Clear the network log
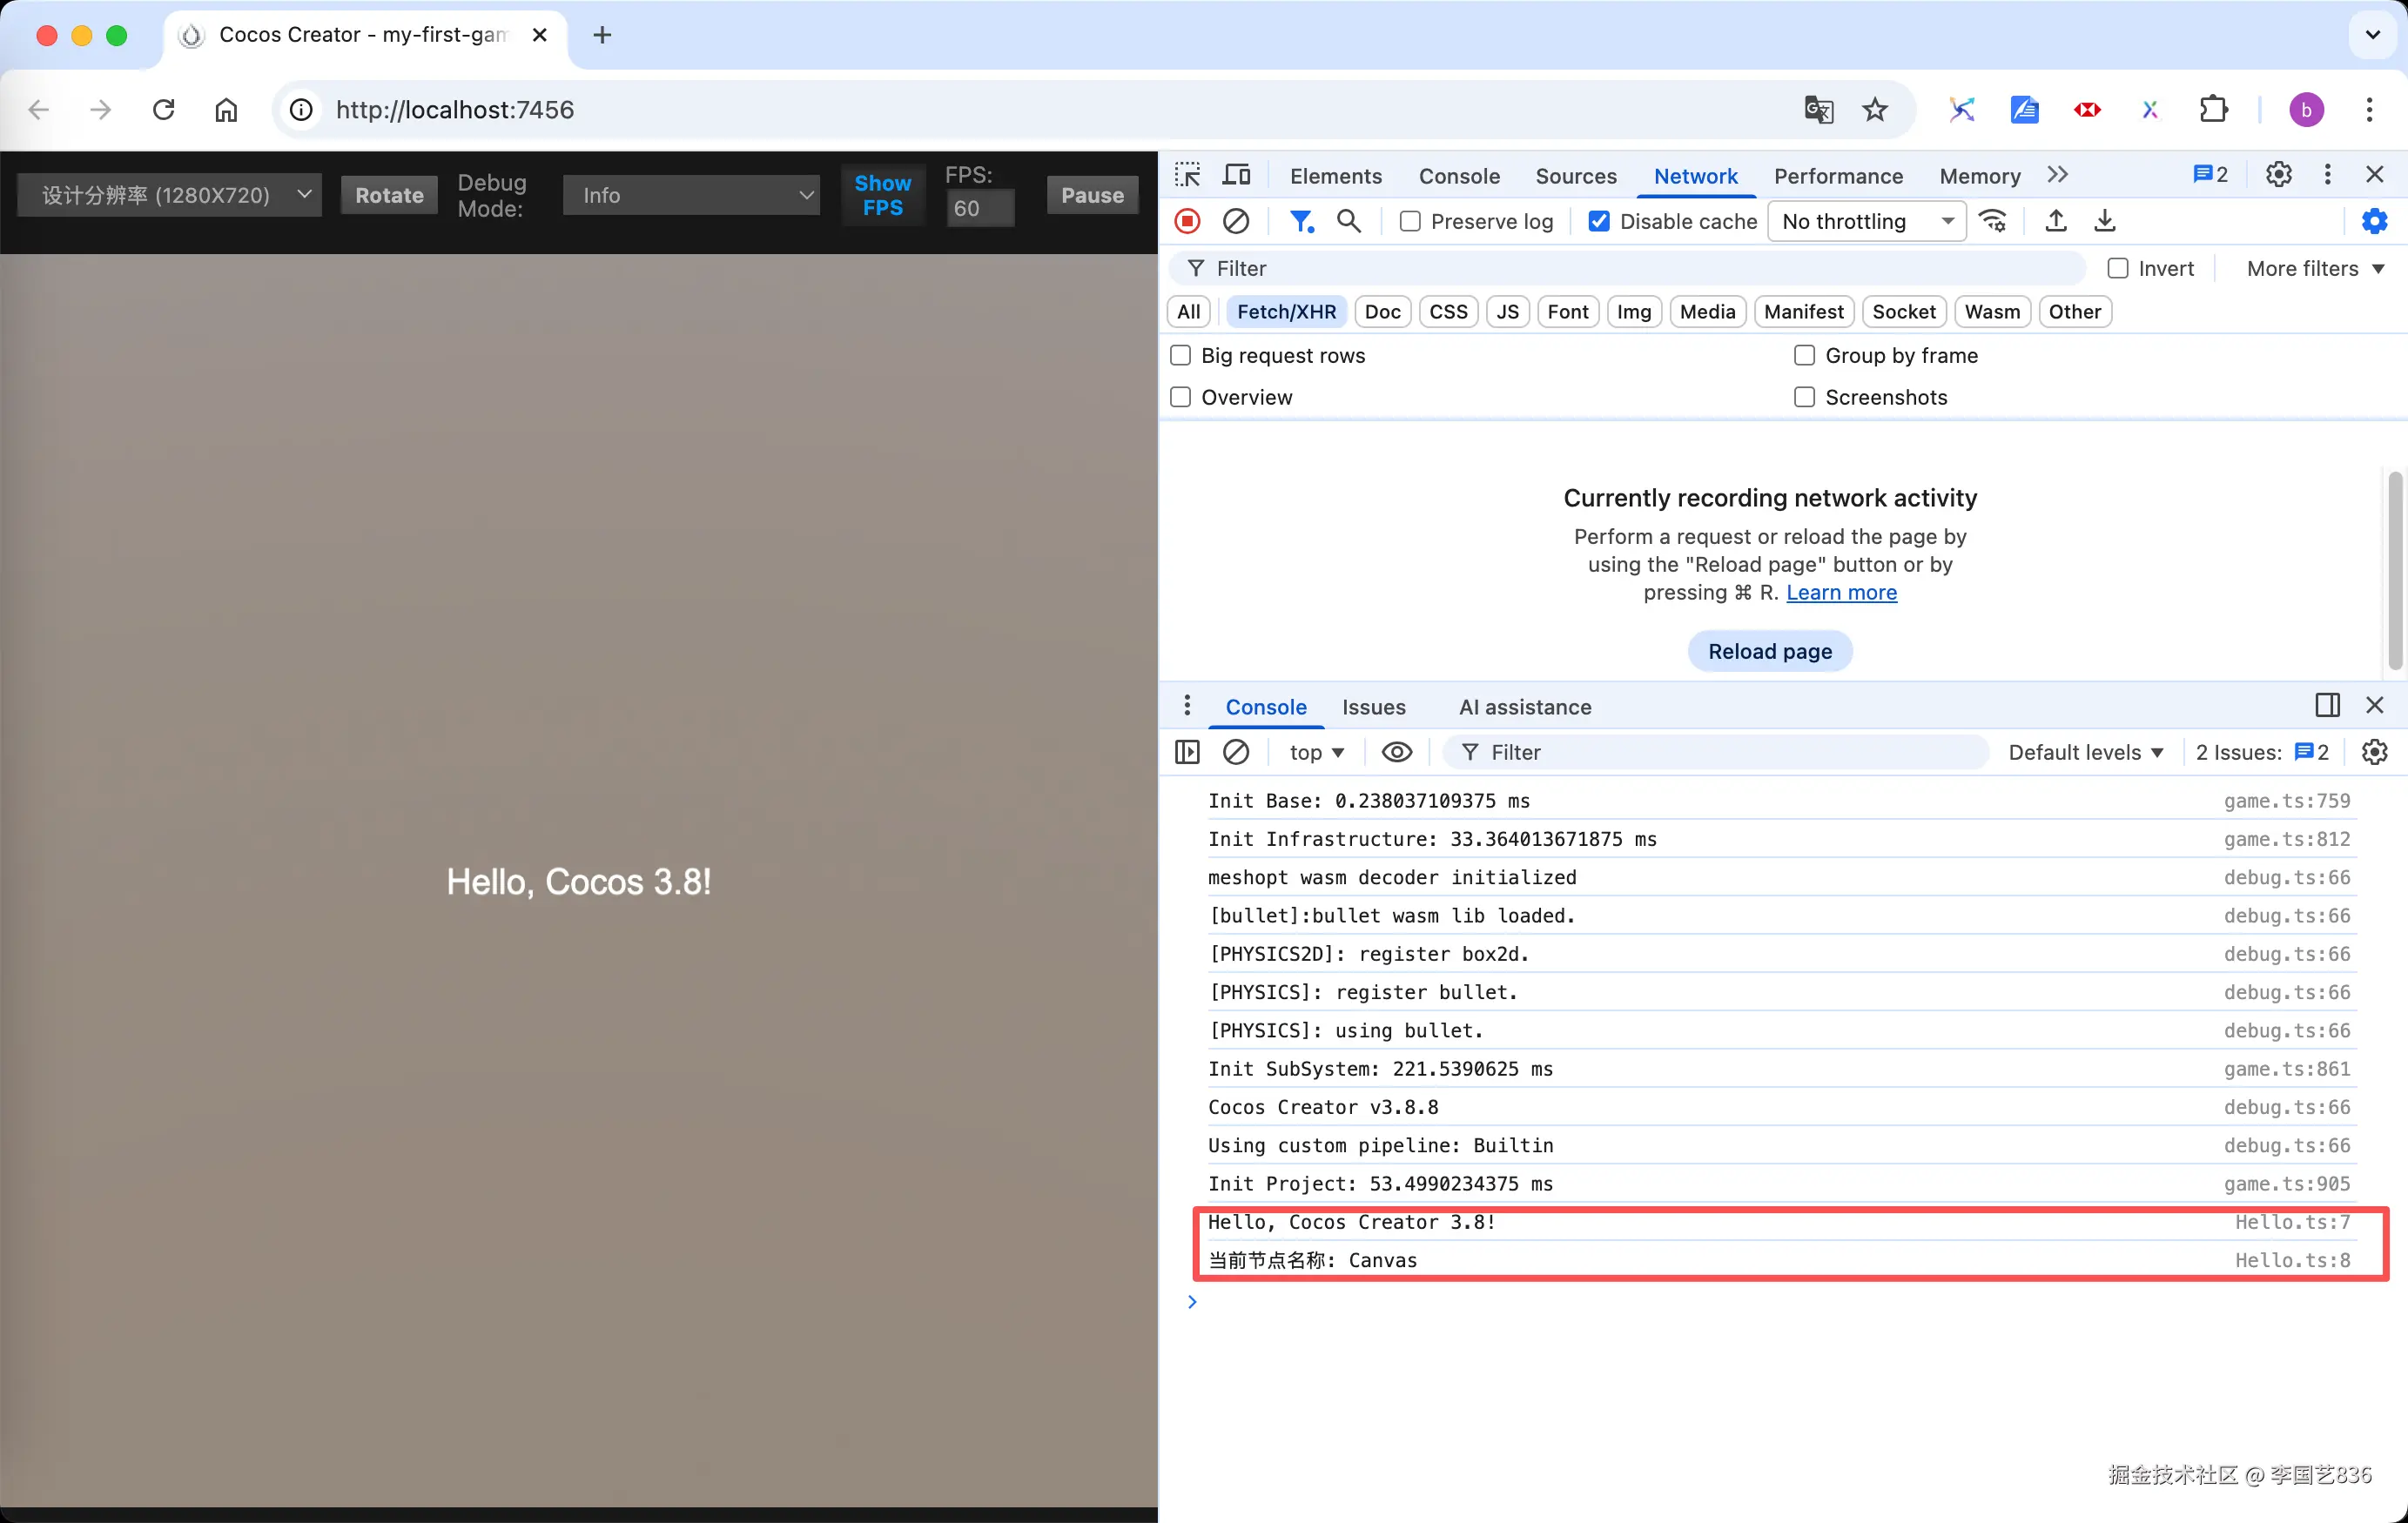 point(1236,221)
